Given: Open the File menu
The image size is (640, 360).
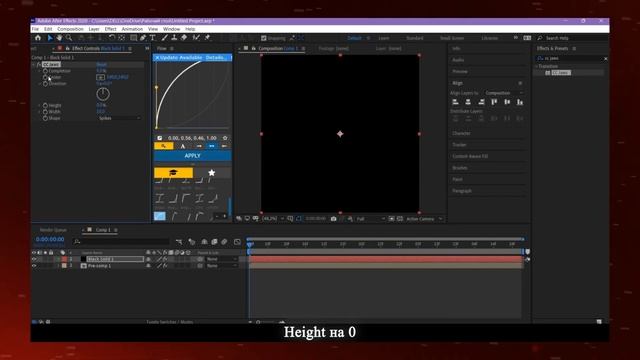Looking at the screenshot, I should tap(36, 29).
